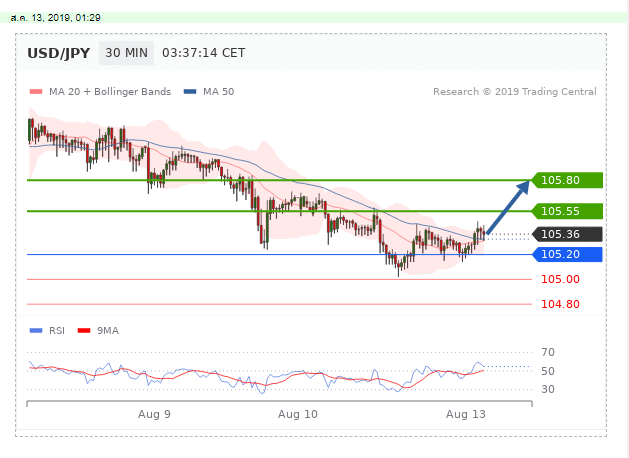
Task: Click the RSI legend label
Action: point(57,331)
